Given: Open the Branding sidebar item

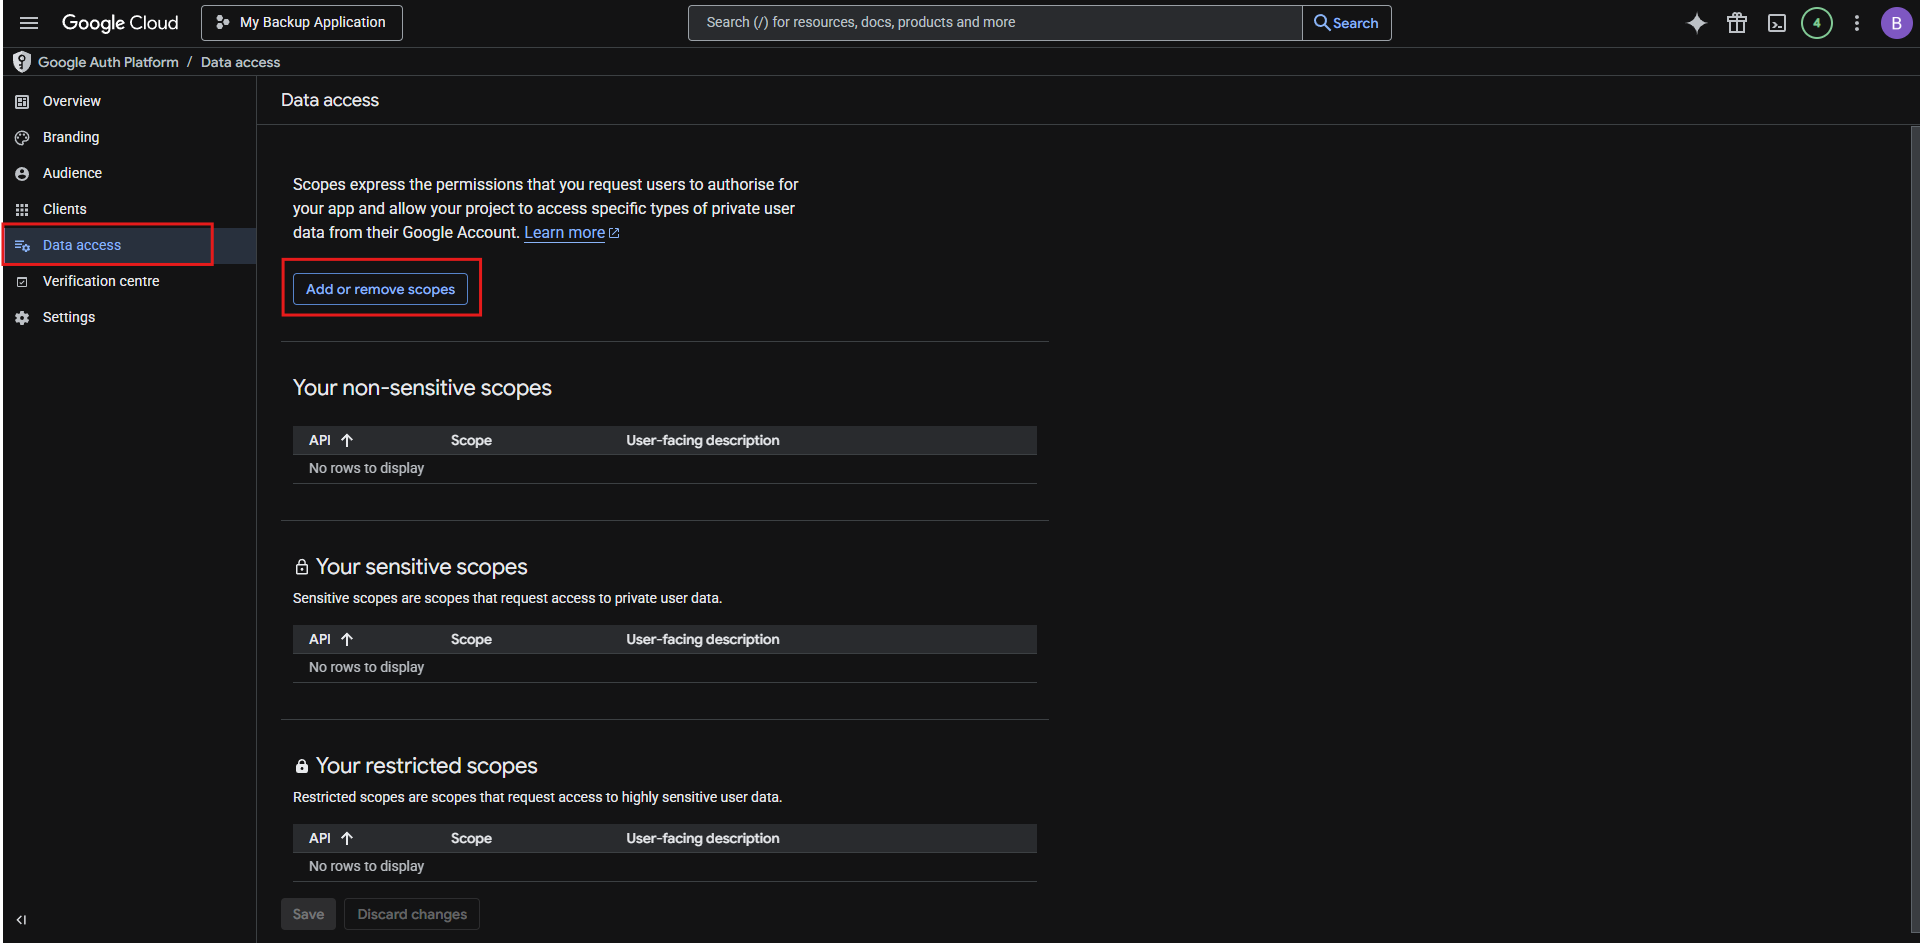Looking at the screenshot, I should [x=128, y=137].
